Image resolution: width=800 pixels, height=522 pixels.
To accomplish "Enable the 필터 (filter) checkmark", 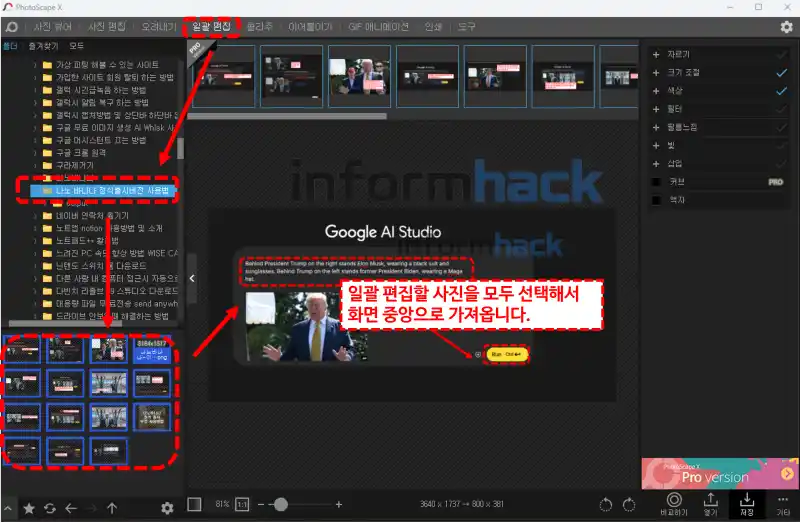I will coord(781,109).
